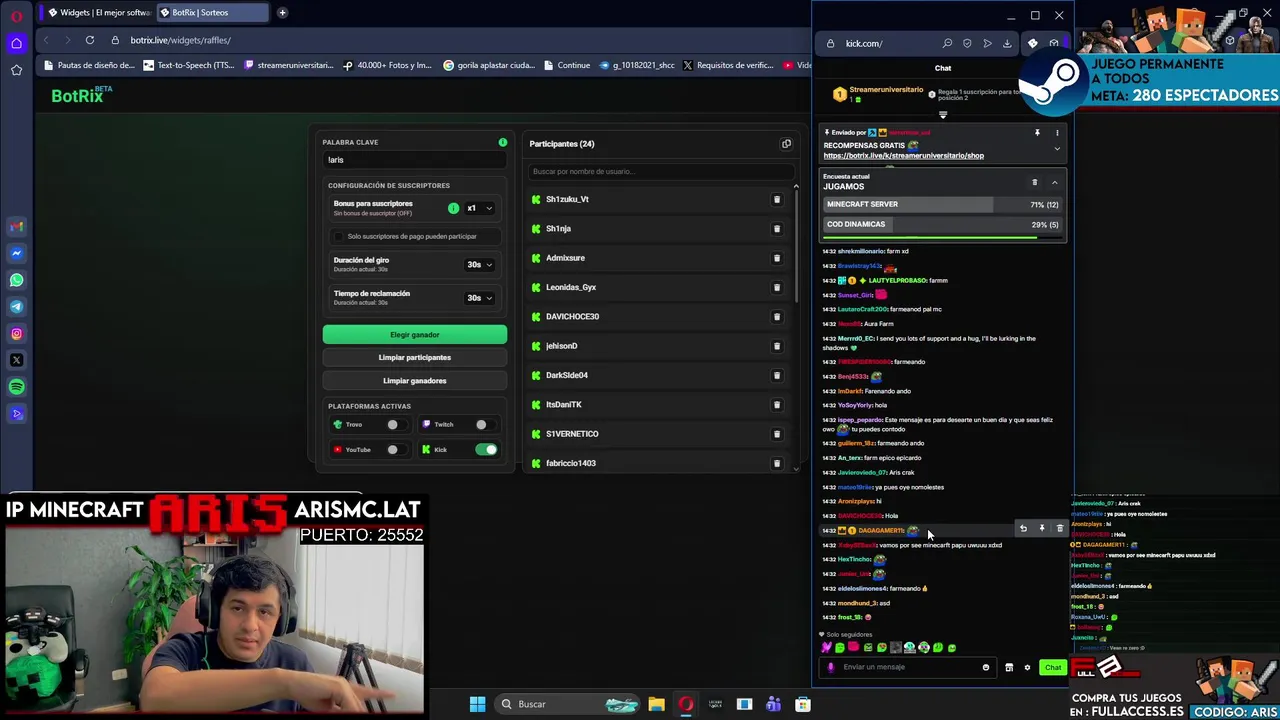Open chat settings gear icon
Screen dimensions: 1280x720
point(1027,668)
